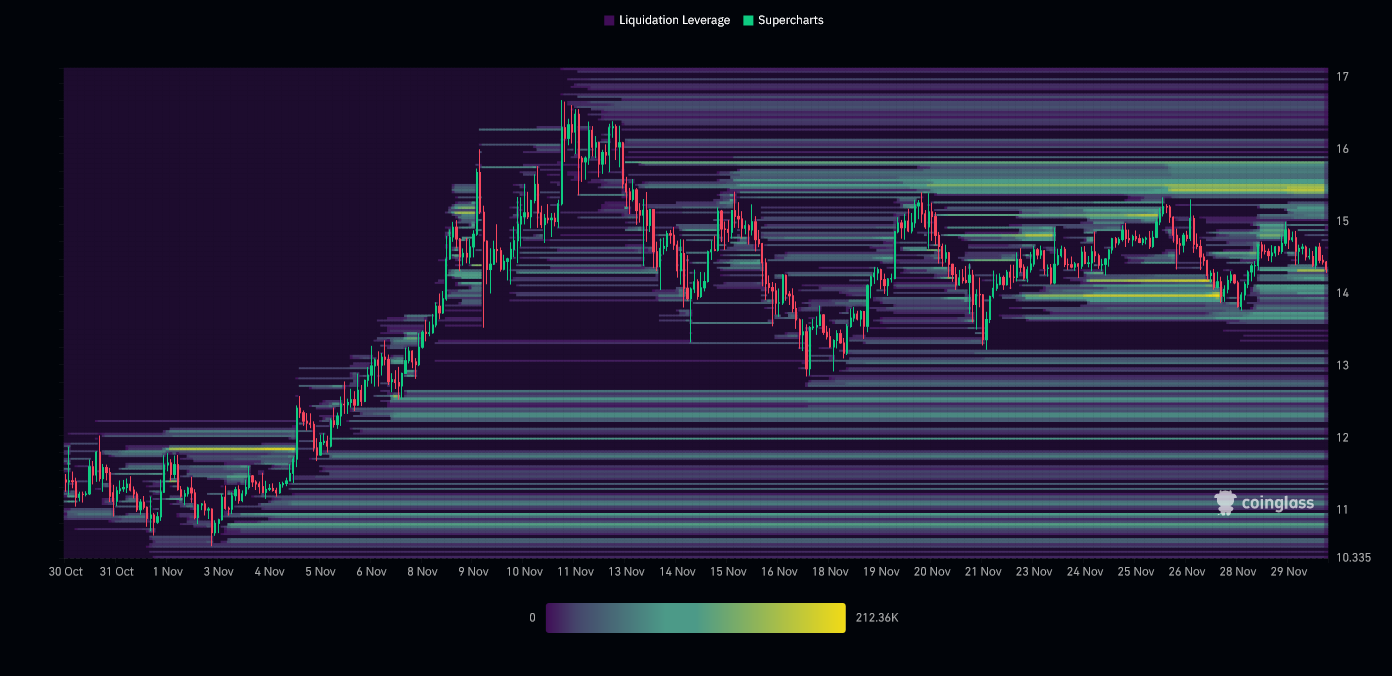
Task: Click the 12 price axis label
Action: tap(1342, 437)
